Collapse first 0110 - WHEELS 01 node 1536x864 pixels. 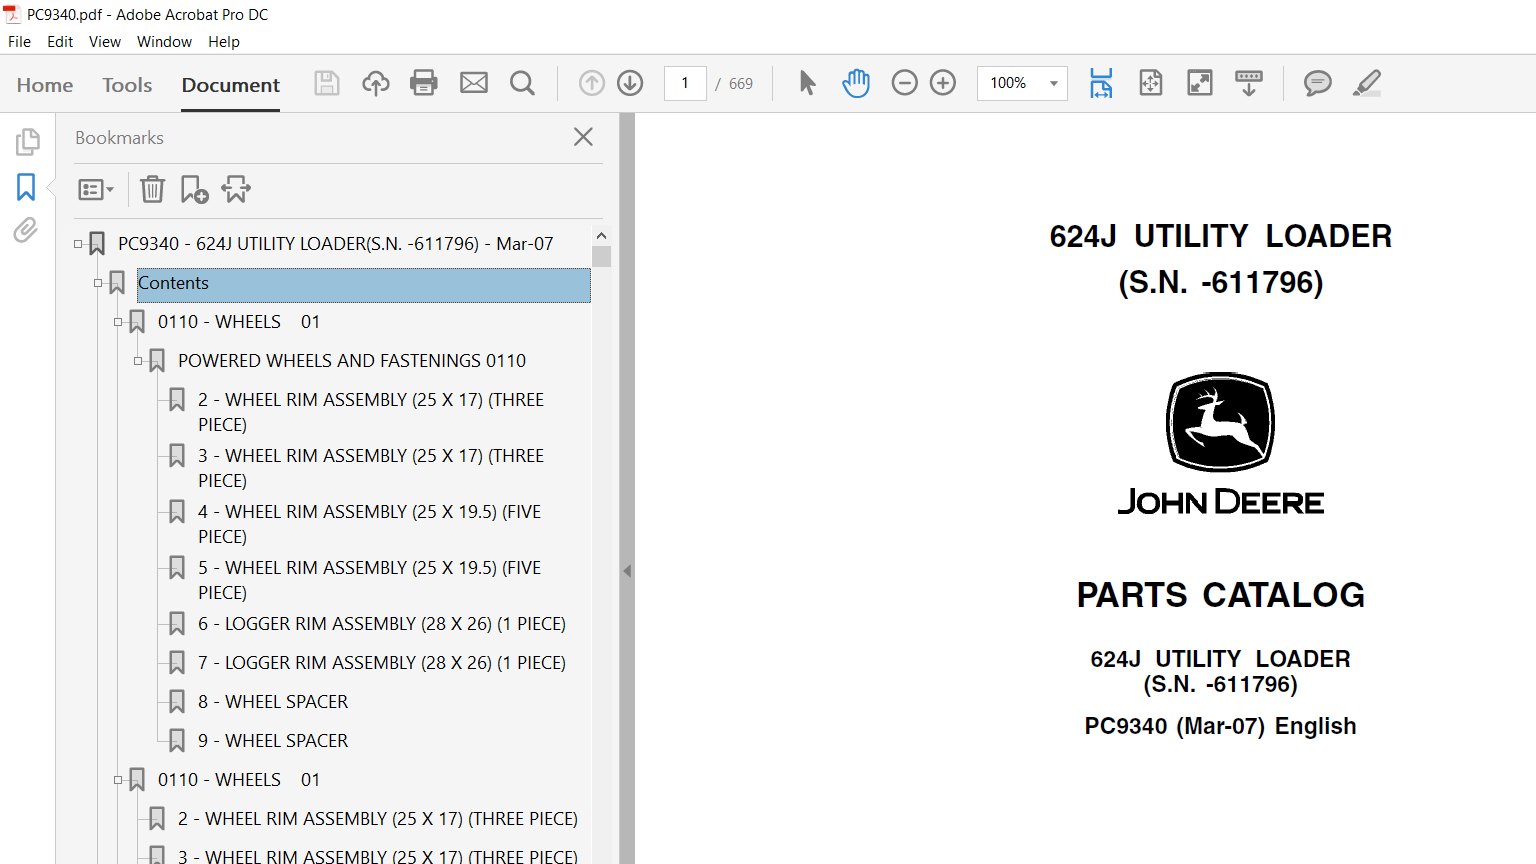(x=118, y=322)
